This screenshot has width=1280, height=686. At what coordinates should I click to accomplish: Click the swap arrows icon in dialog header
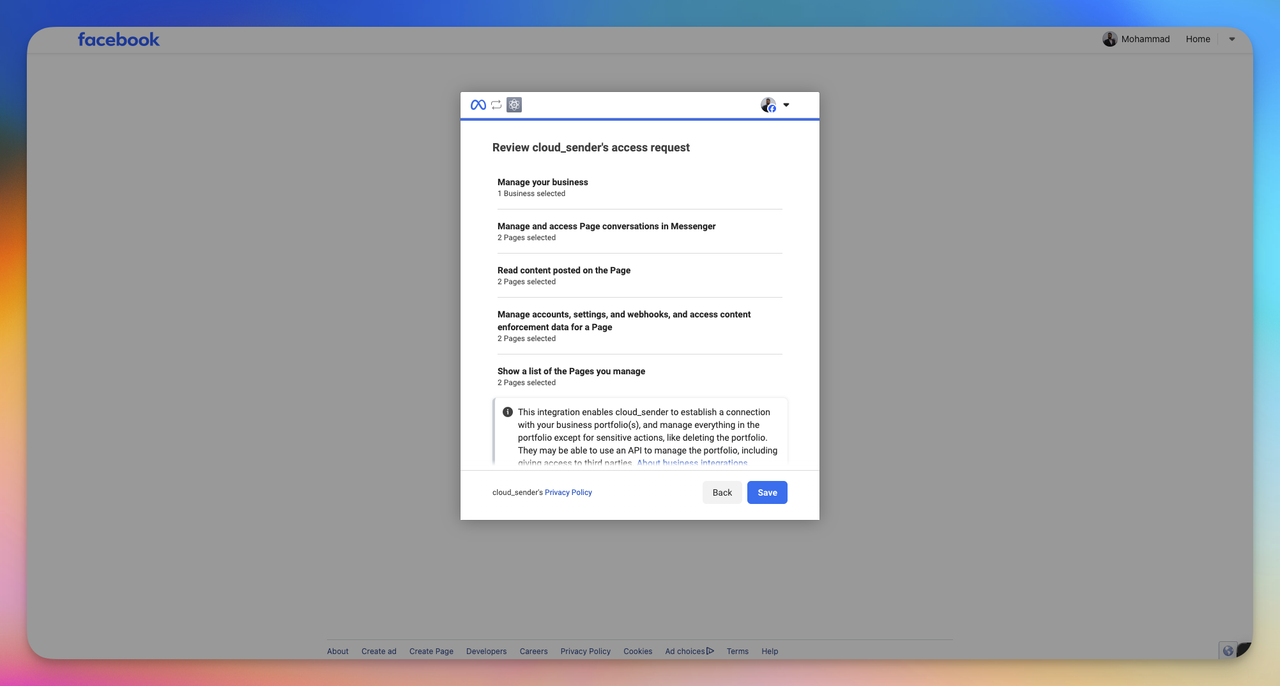point(496,105)
